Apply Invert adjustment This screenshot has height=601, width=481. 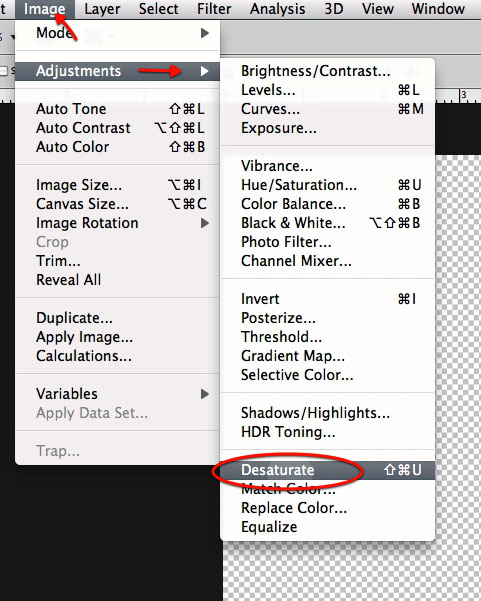coord(328,299)
